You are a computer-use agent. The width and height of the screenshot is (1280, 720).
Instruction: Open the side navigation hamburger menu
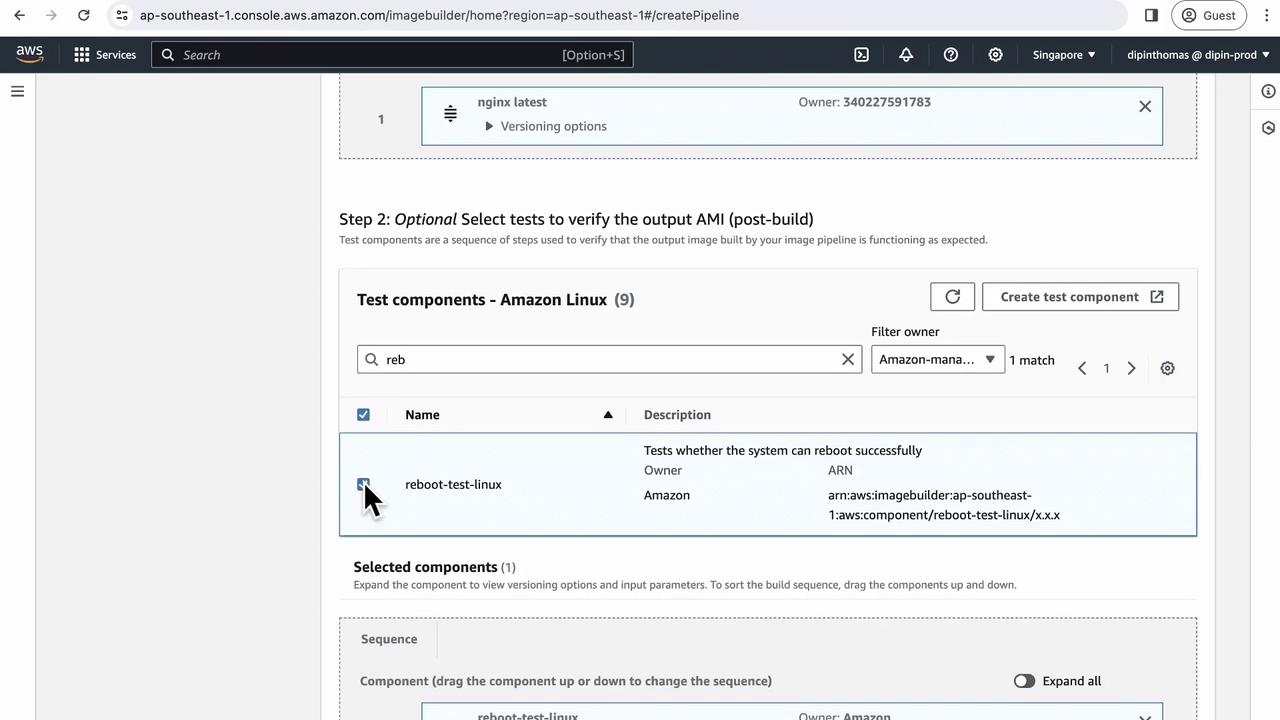[17, 91]
